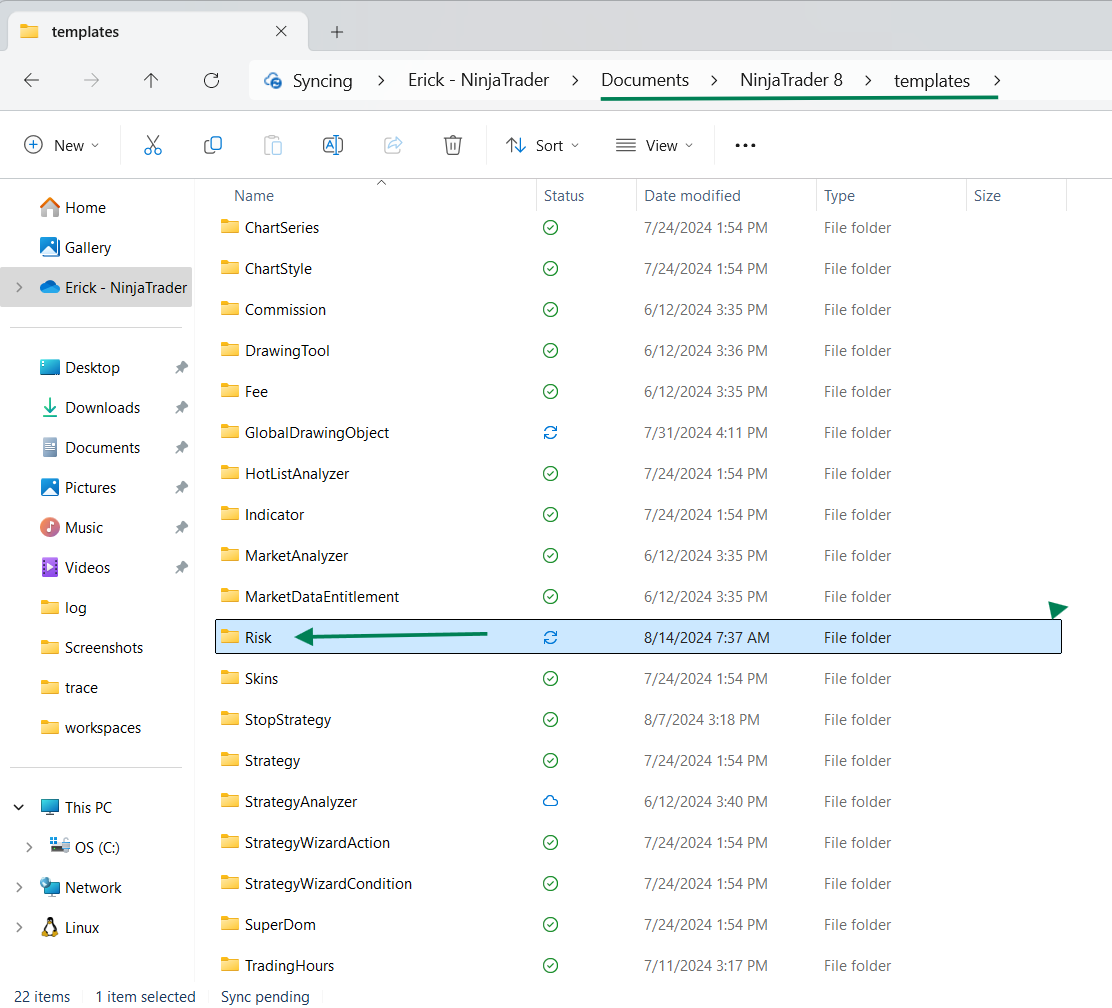Select the StopStrategy folder
Viewport: 1112px width, 1008px height.
click(638, 719)
